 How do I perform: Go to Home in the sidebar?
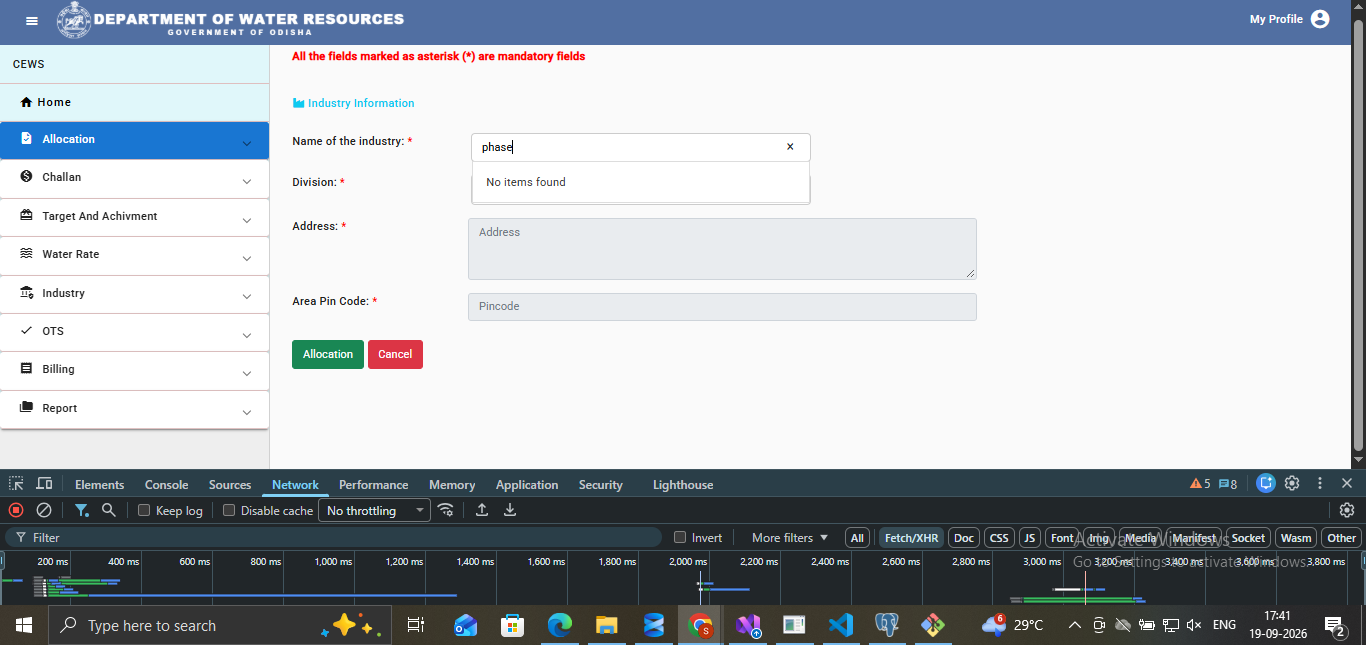point(134,102)
